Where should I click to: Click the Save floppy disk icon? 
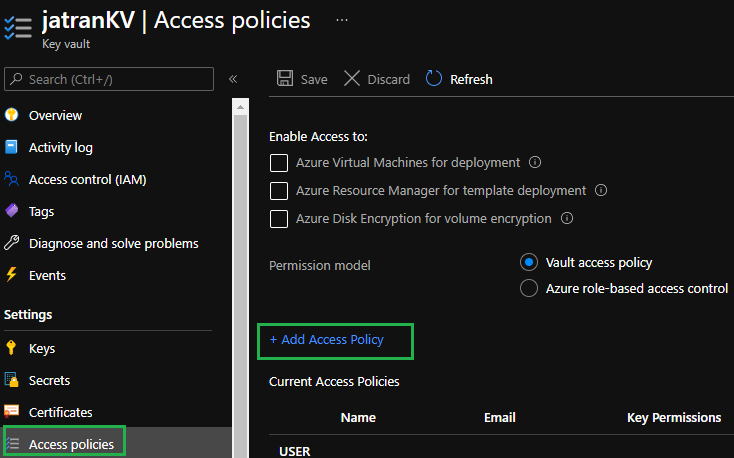[x=285, y=78]
